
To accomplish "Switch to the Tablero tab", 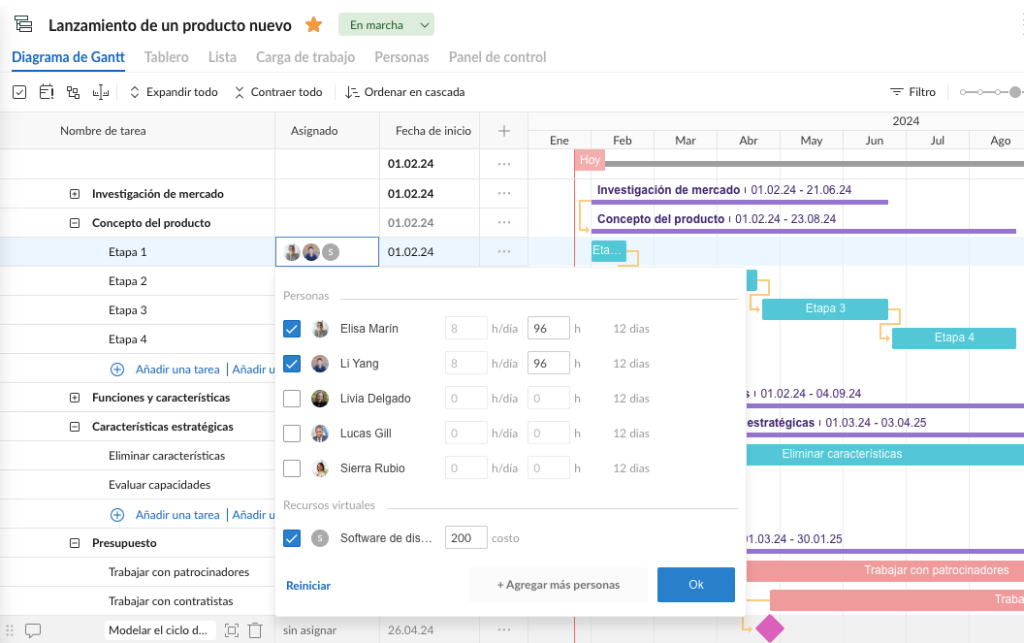I will pos(166,57).
